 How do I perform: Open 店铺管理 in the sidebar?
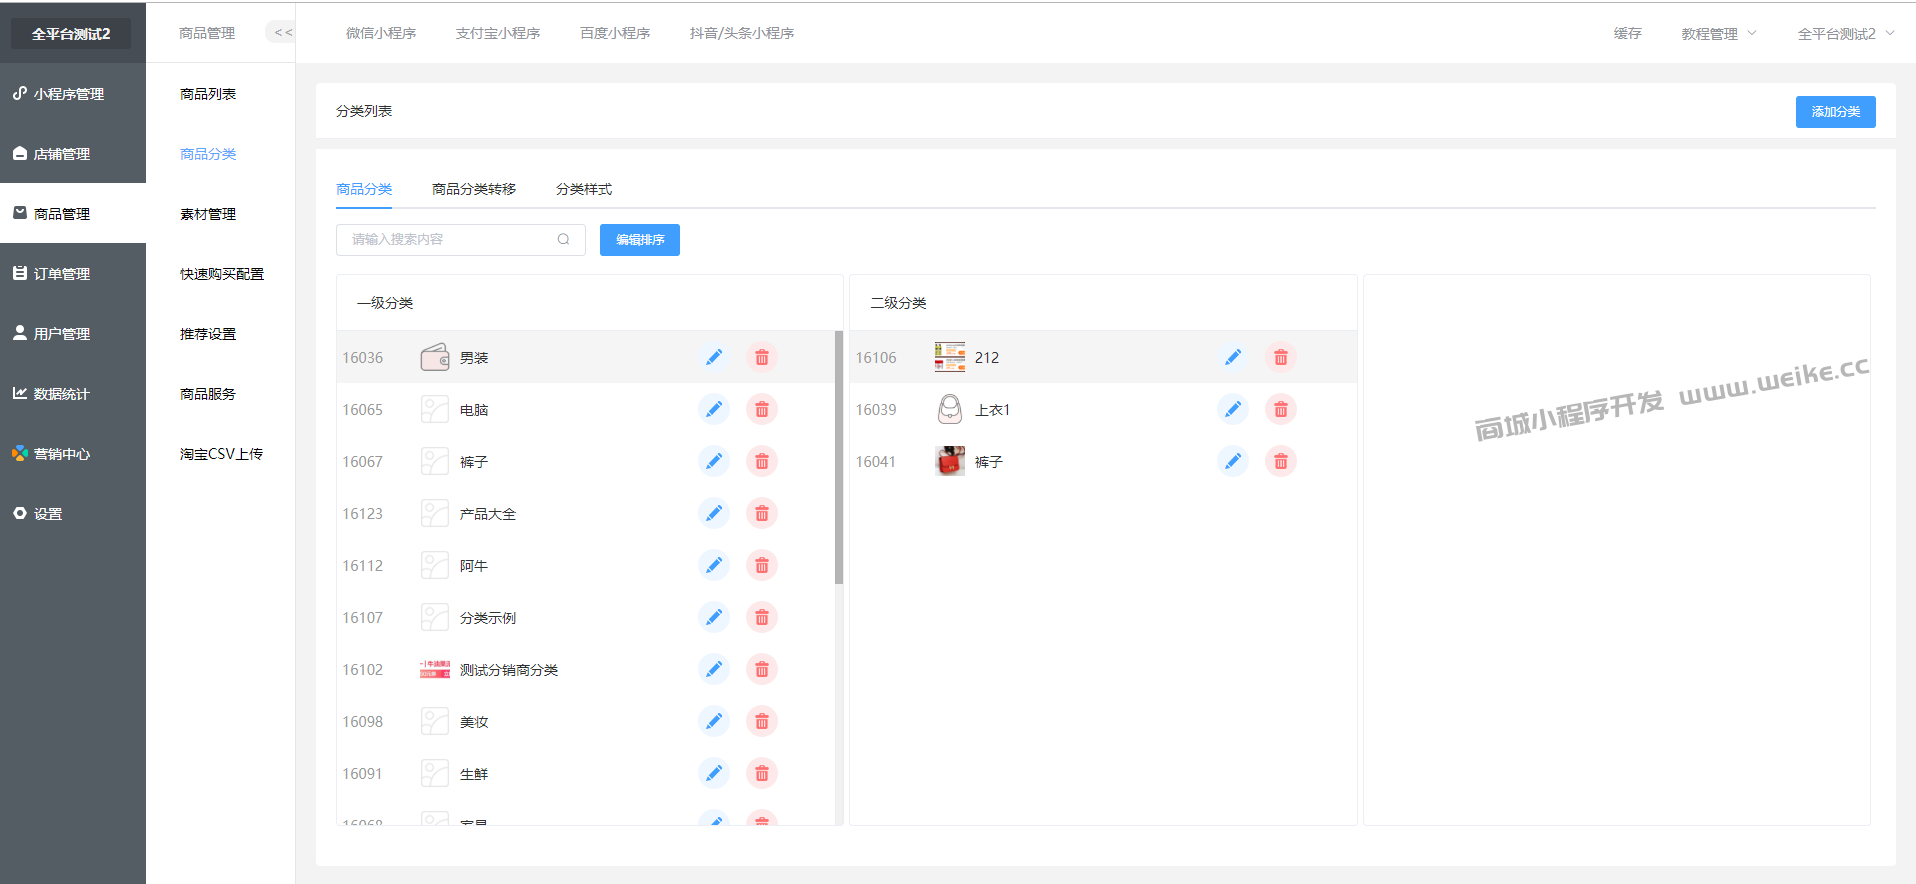pos(73,153)
